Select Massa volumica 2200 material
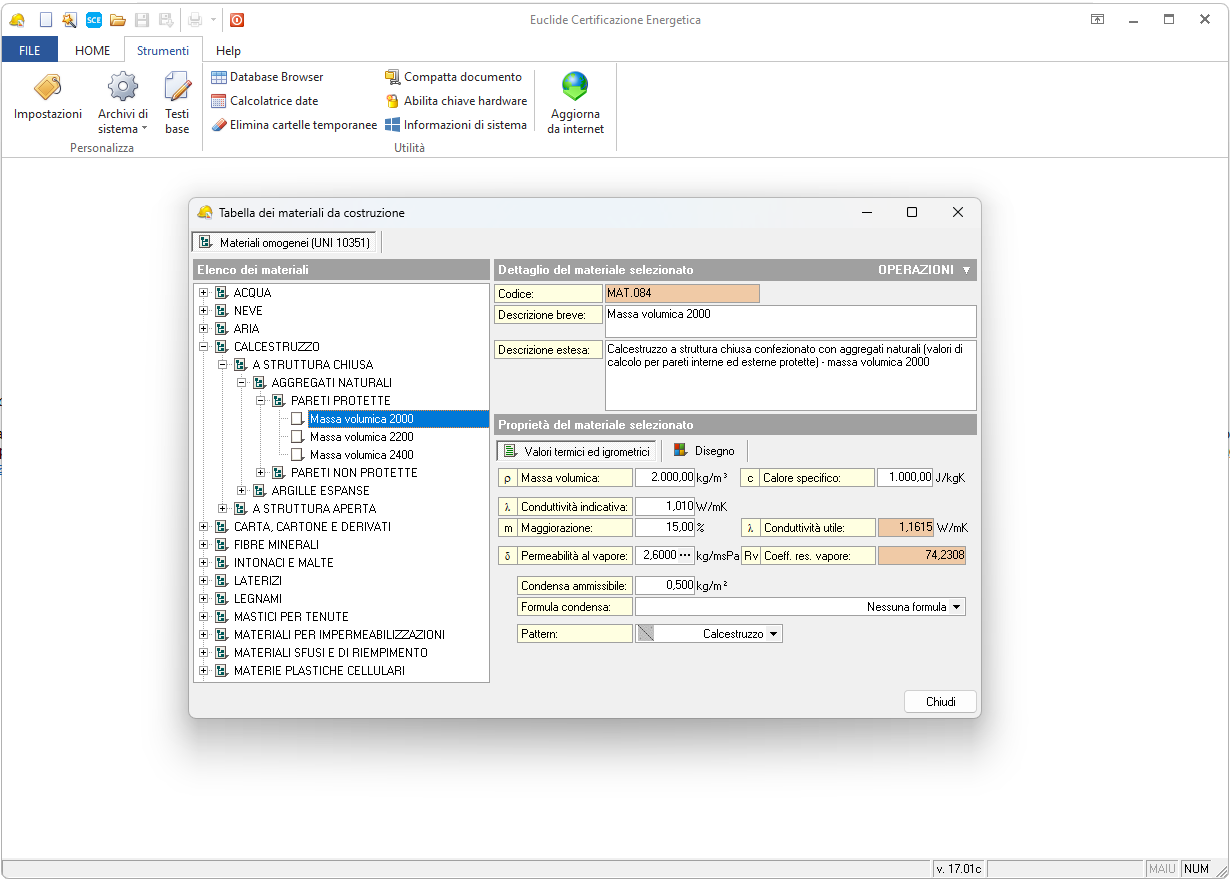Image resolution: width=1230 pixels, height=879 pixels. pos(361,437)
